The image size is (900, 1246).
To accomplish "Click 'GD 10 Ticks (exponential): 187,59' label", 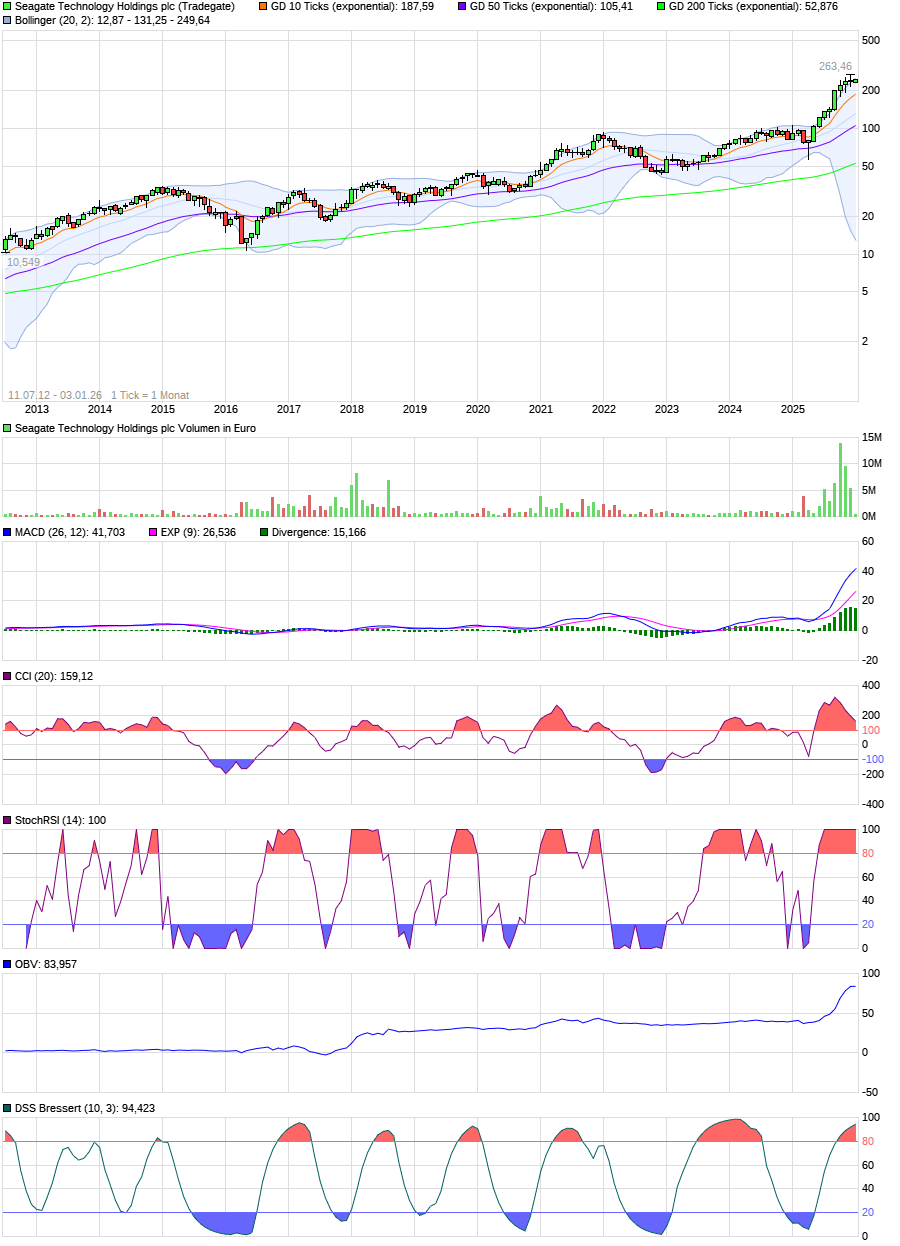I will coord(352,6).
